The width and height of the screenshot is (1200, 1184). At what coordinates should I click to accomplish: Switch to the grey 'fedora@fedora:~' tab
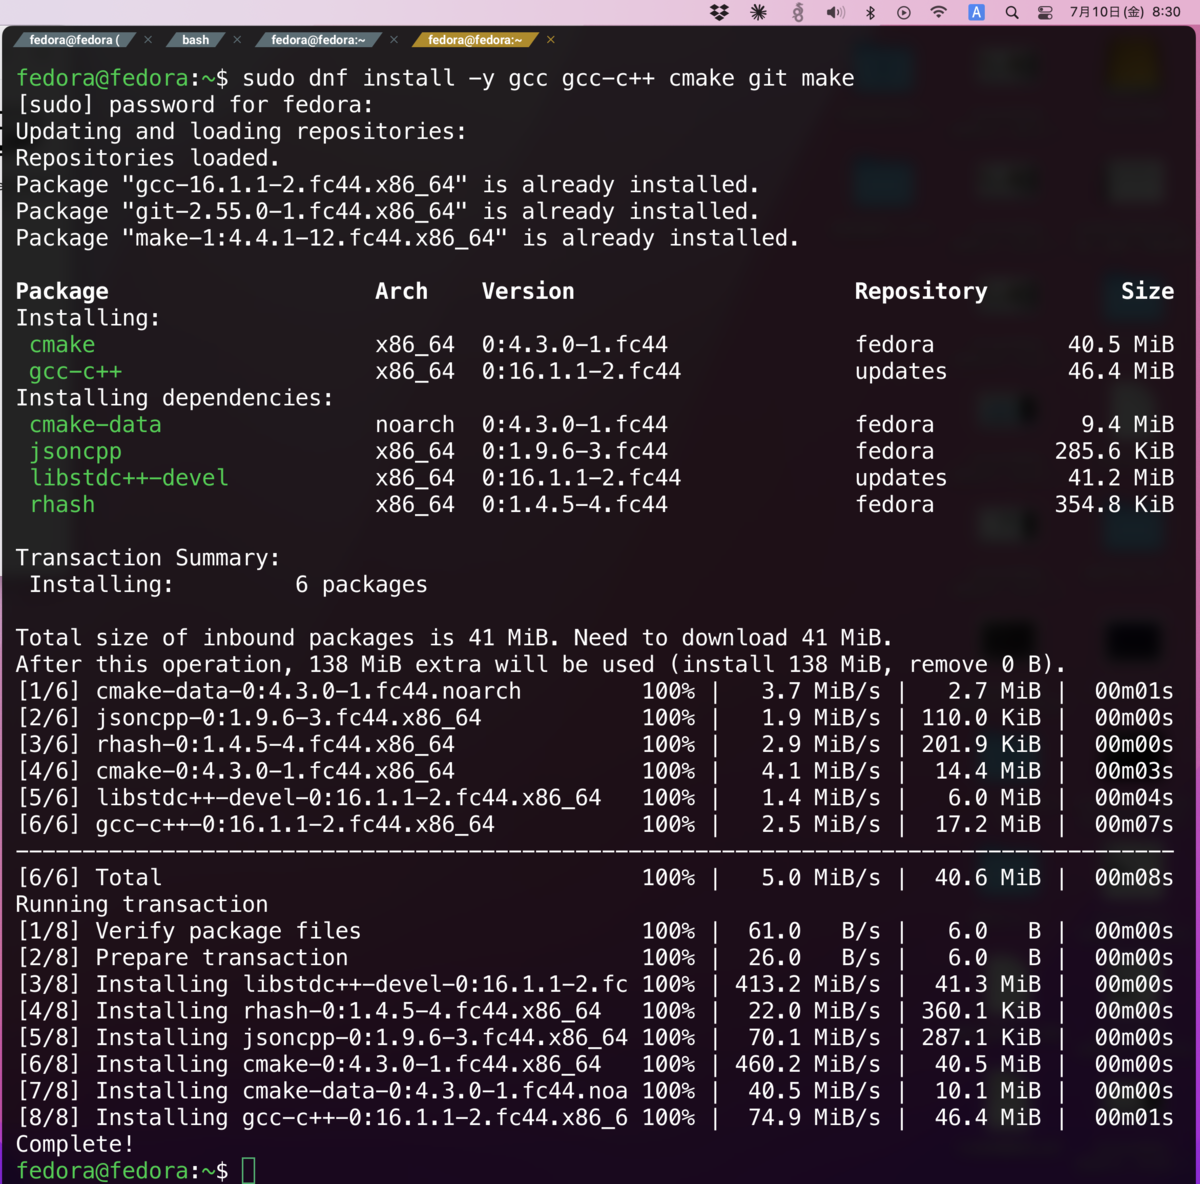tap(318, 40)
